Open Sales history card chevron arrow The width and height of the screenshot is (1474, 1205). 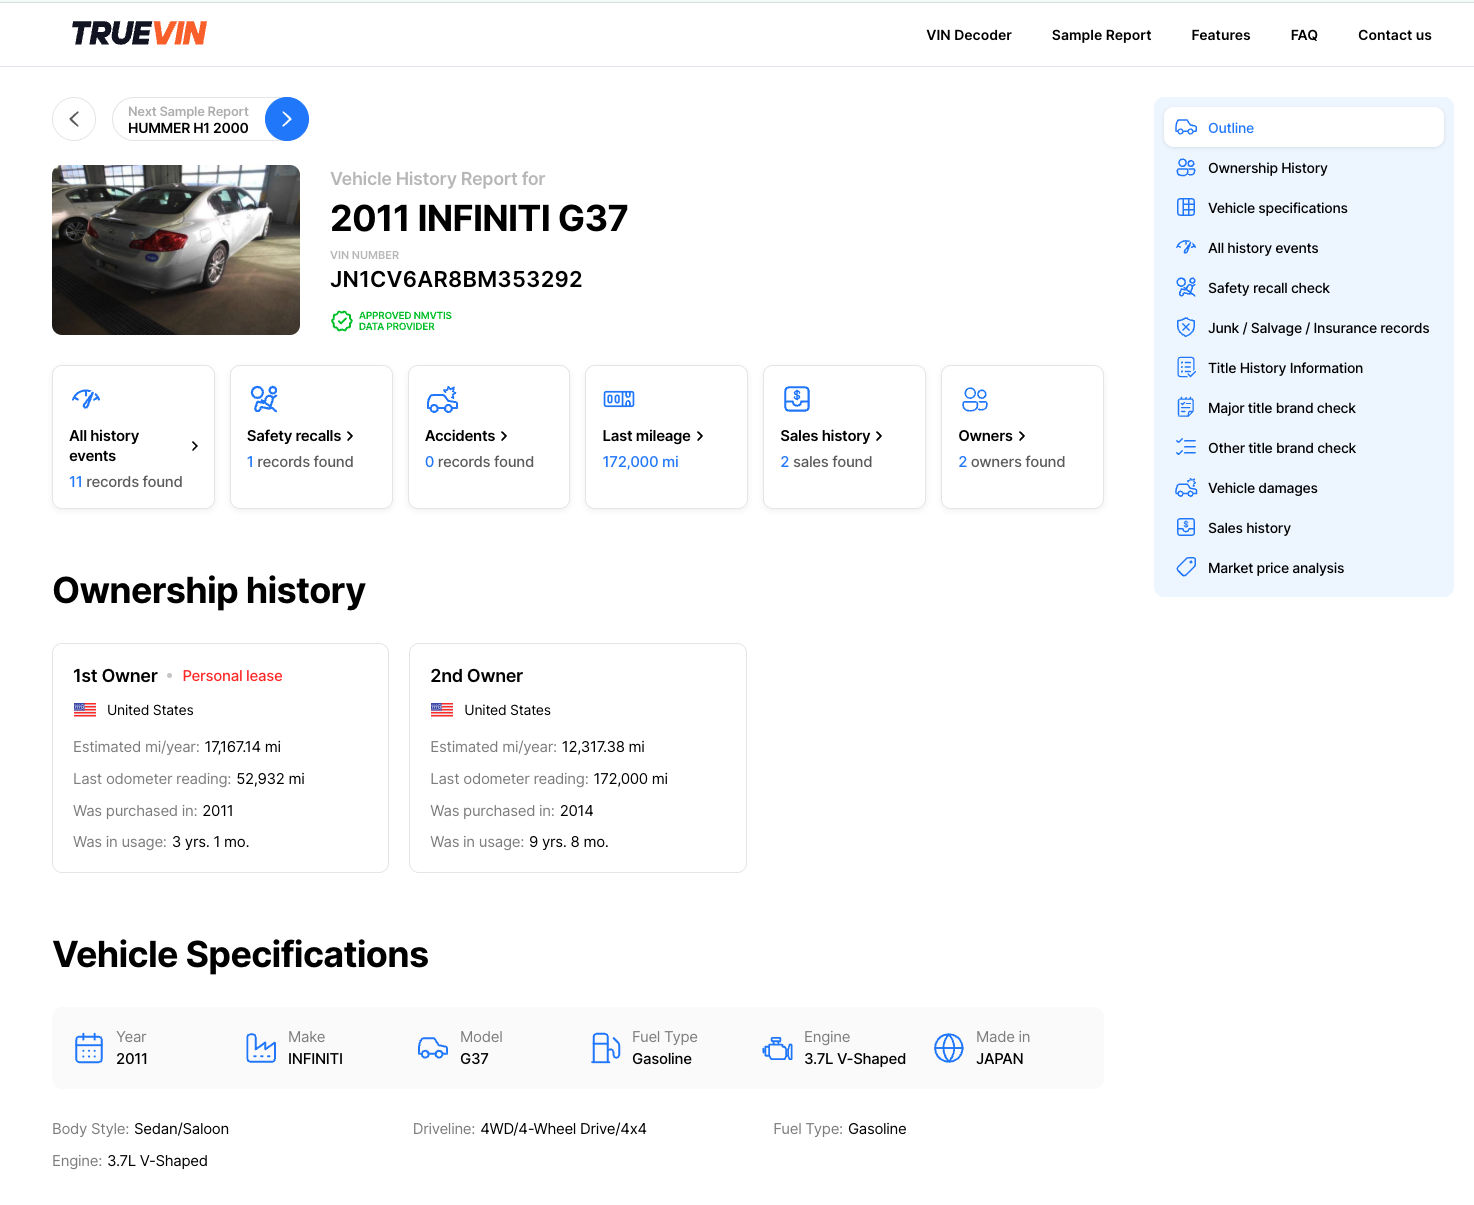pyautogui.click(x=879, y=436)
